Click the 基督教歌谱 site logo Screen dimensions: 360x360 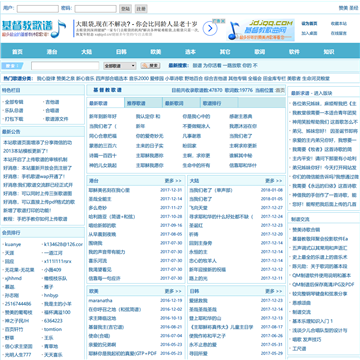tap(34, 29)
